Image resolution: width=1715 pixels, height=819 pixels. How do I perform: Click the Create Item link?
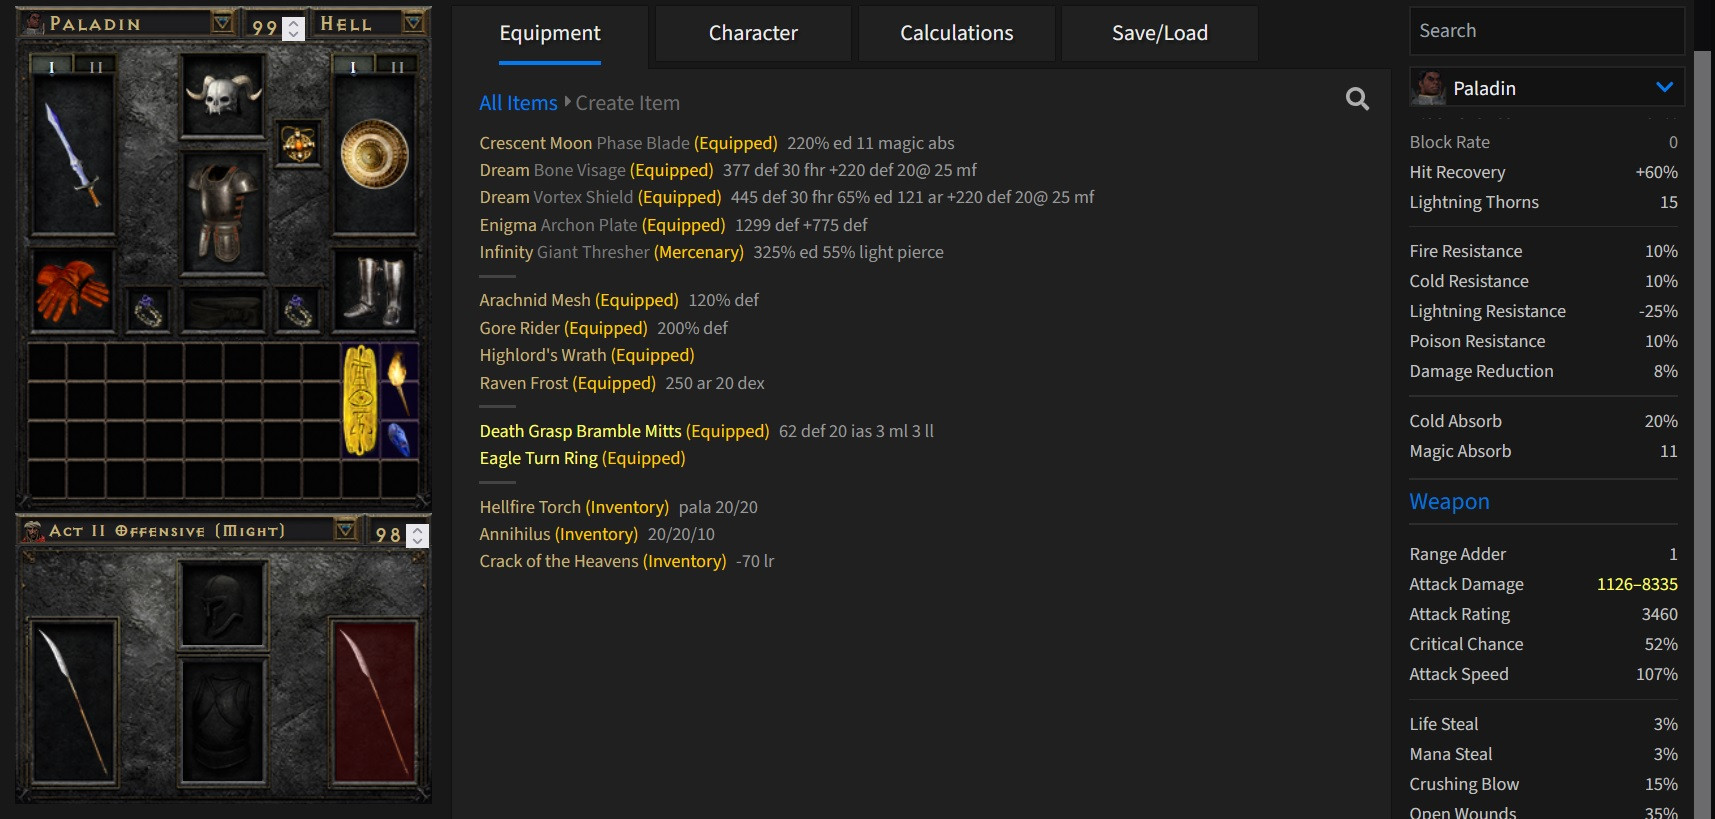tap(627, 102)
